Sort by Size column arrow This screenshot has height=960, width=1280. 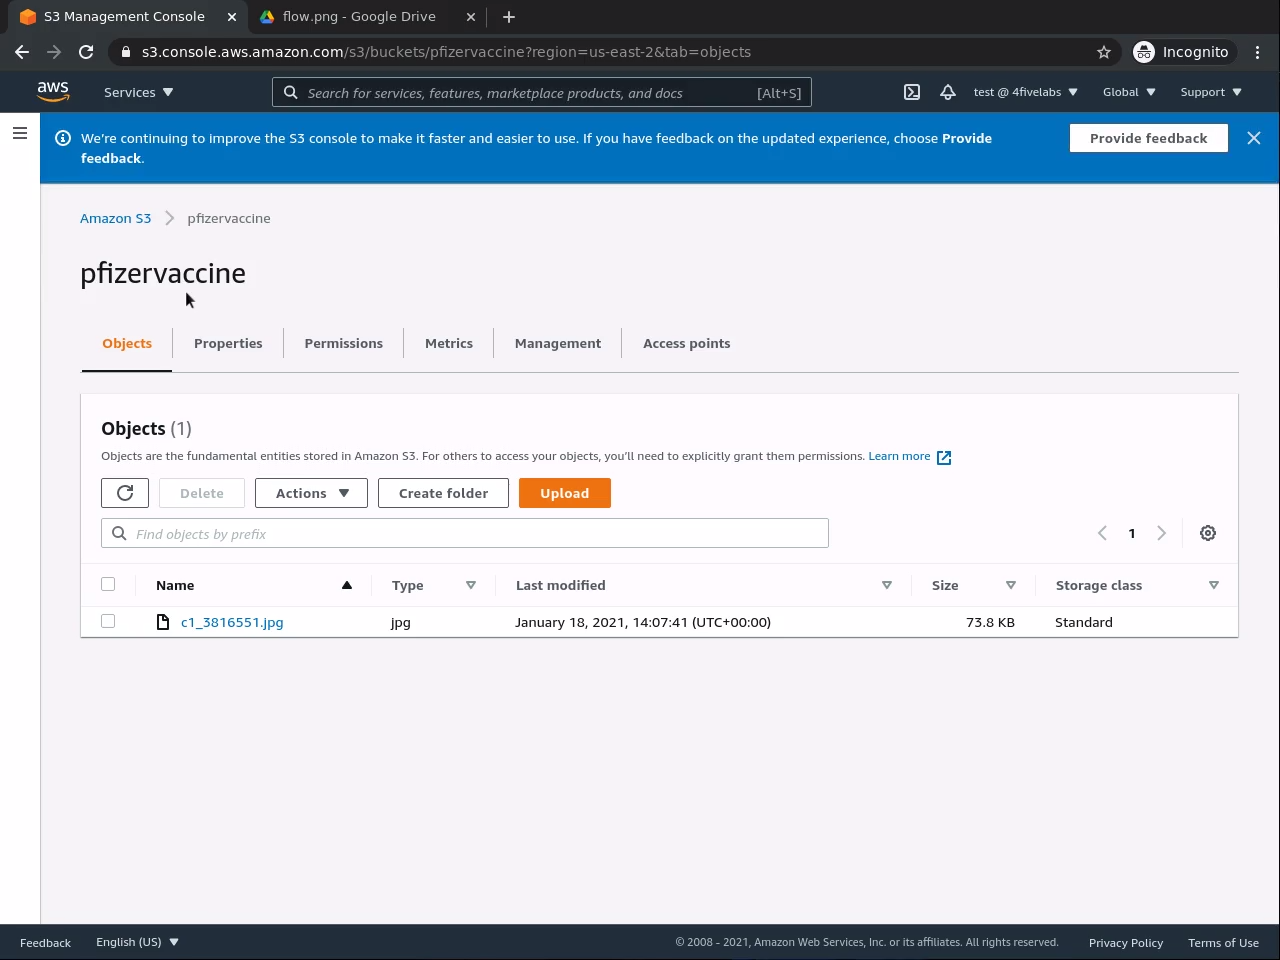1011,585
